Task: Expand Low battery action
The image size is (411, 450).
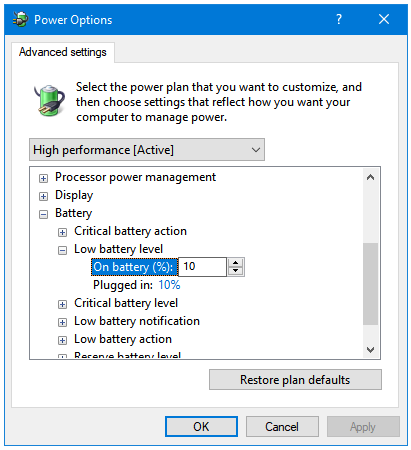Action: pos(62,340)
